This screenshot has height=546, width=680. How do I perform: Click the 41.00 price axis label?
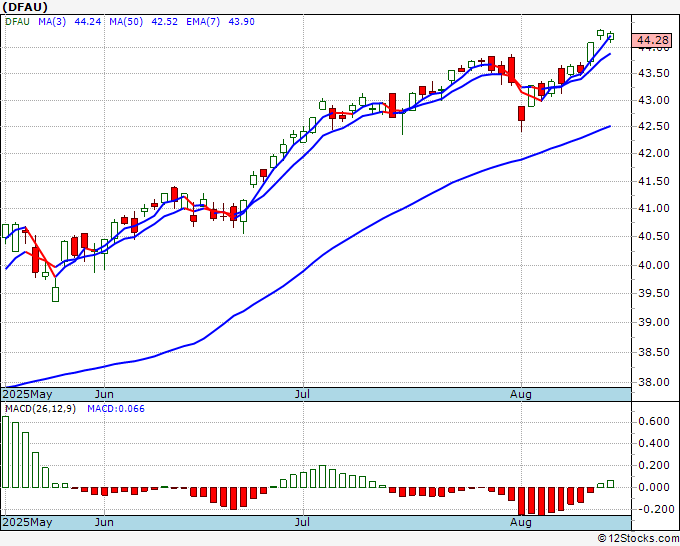pos(654,208)
